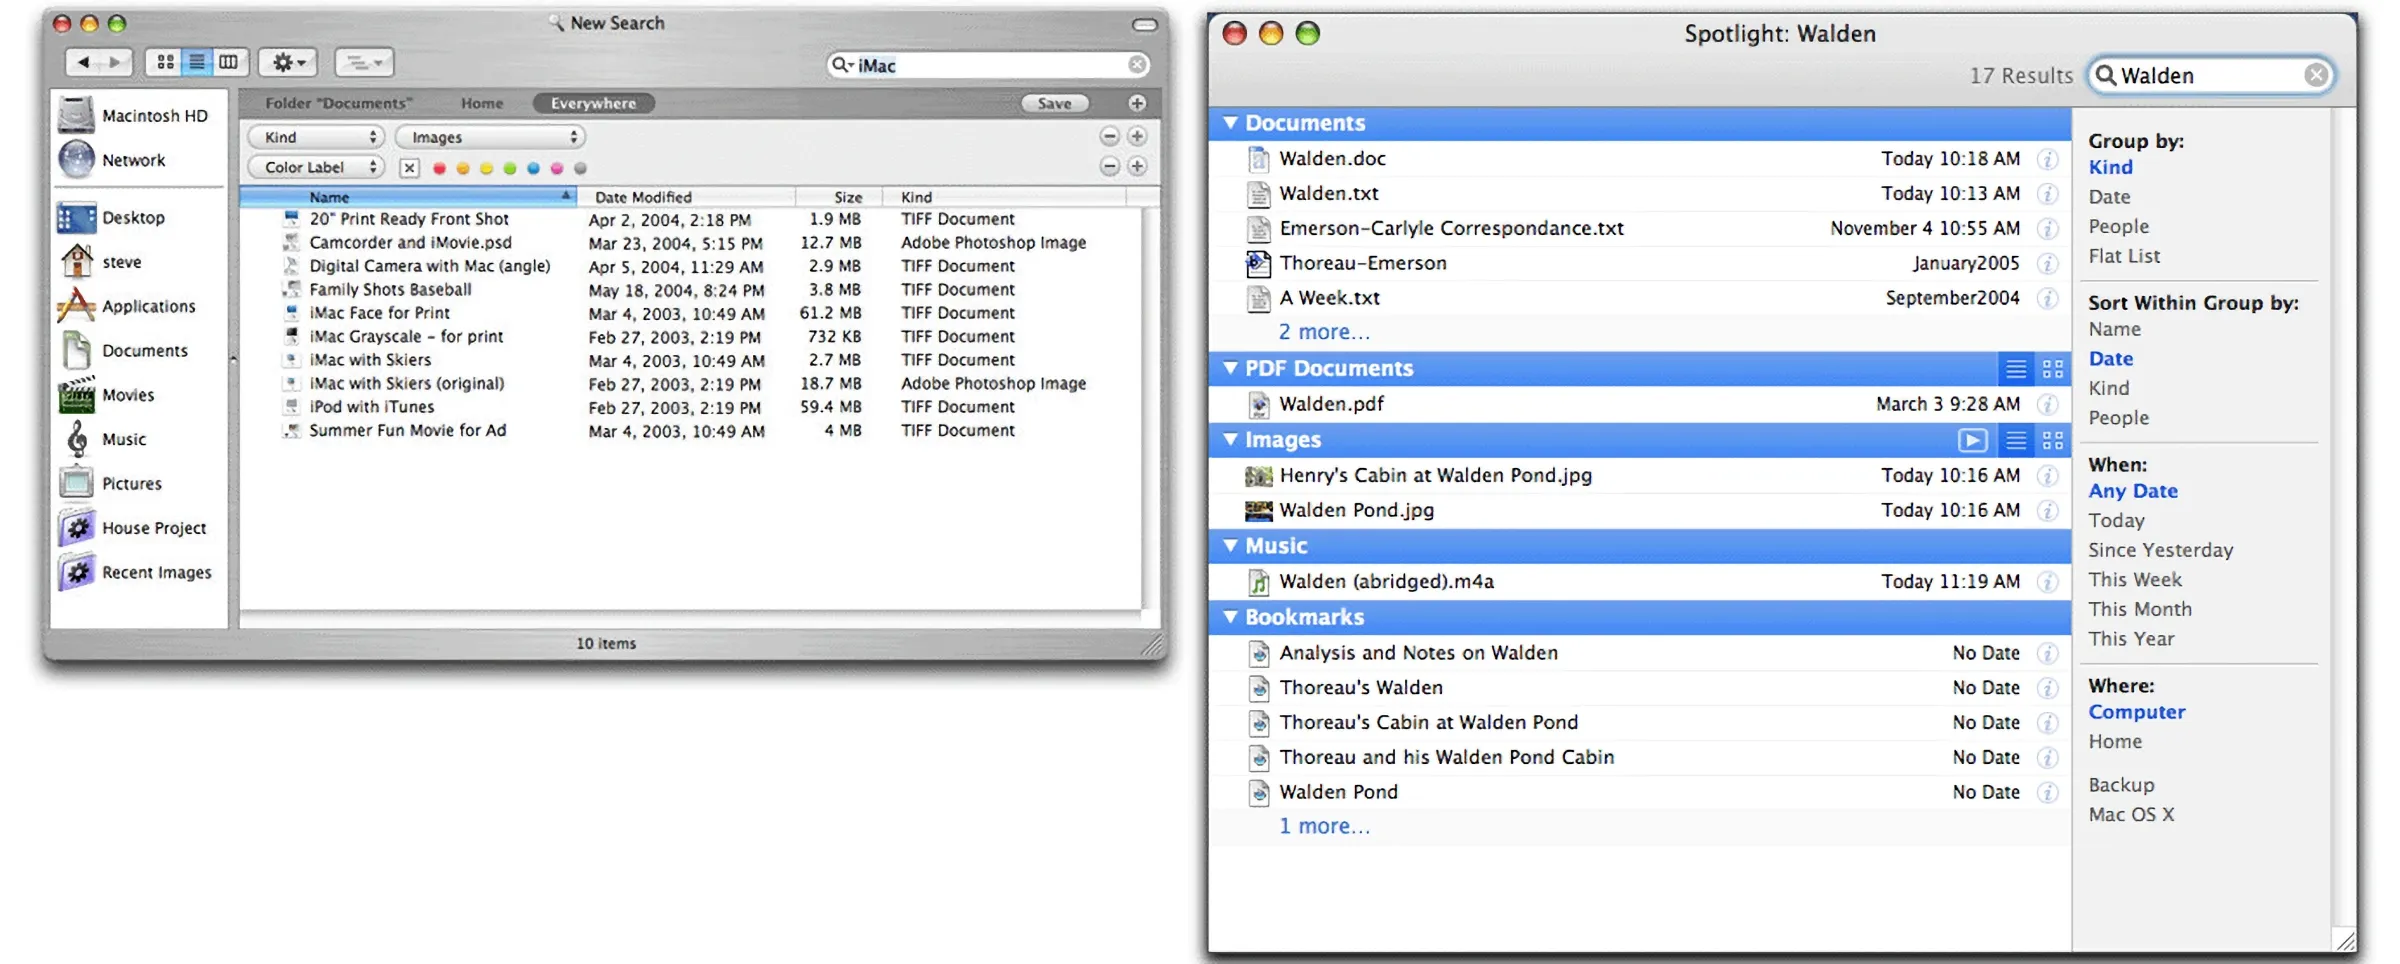Image resolution: width=2400 pixels, height=964 pixels.
Task: Sort within group by Name
Action: (2114, 329)
